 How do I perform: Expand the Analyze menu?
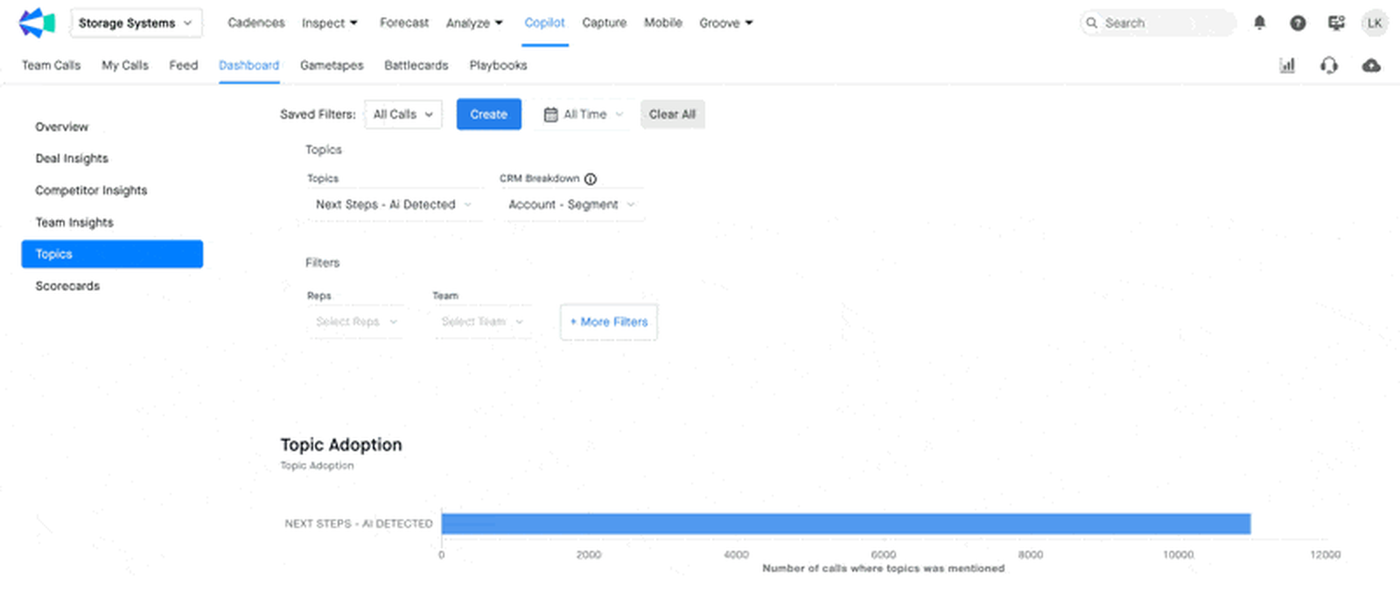point(475,23)
